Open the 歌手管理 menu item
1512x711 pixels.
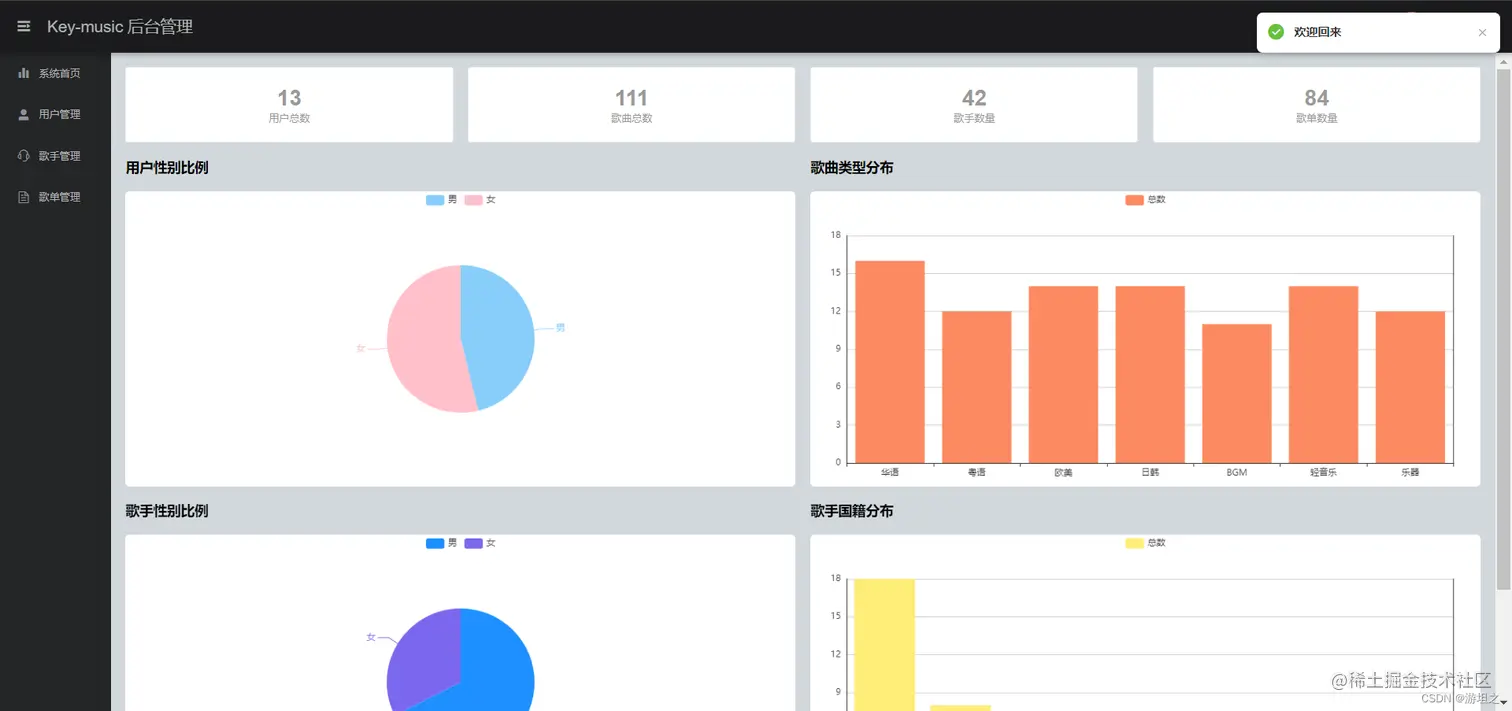click(55, 156)
